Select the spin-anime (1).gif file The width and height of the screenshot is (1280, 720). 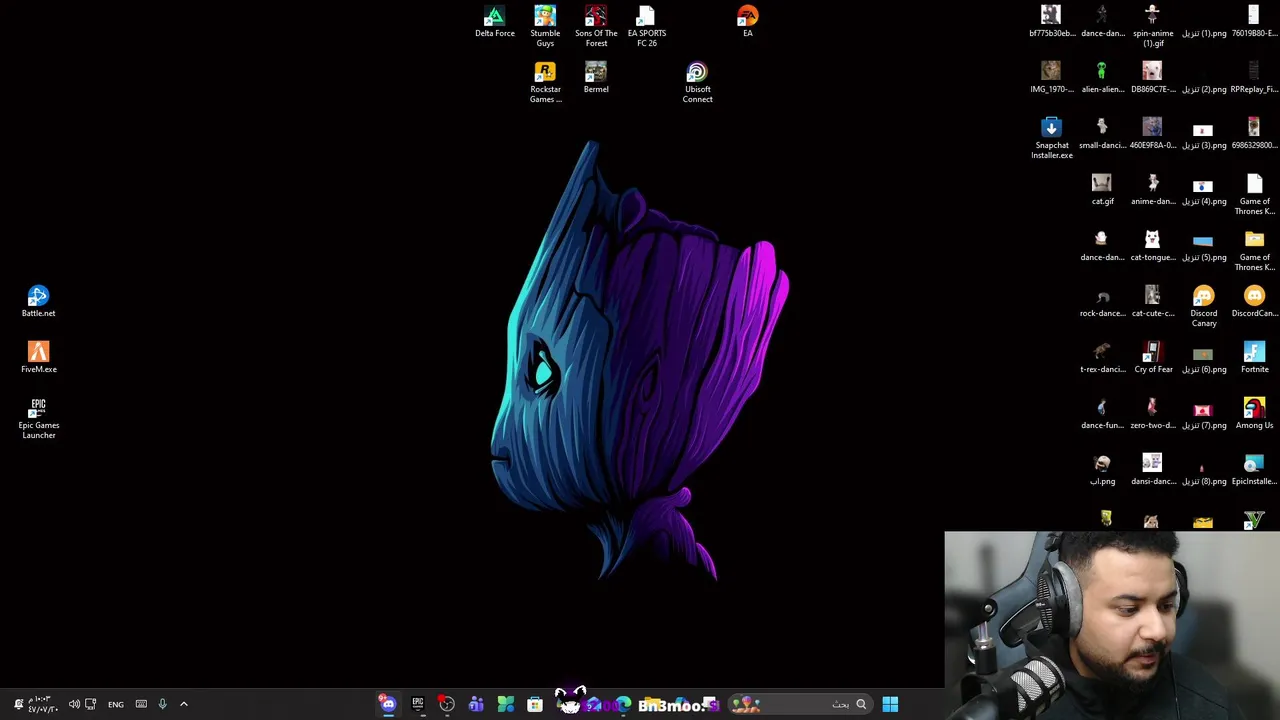pos(1153,27)
